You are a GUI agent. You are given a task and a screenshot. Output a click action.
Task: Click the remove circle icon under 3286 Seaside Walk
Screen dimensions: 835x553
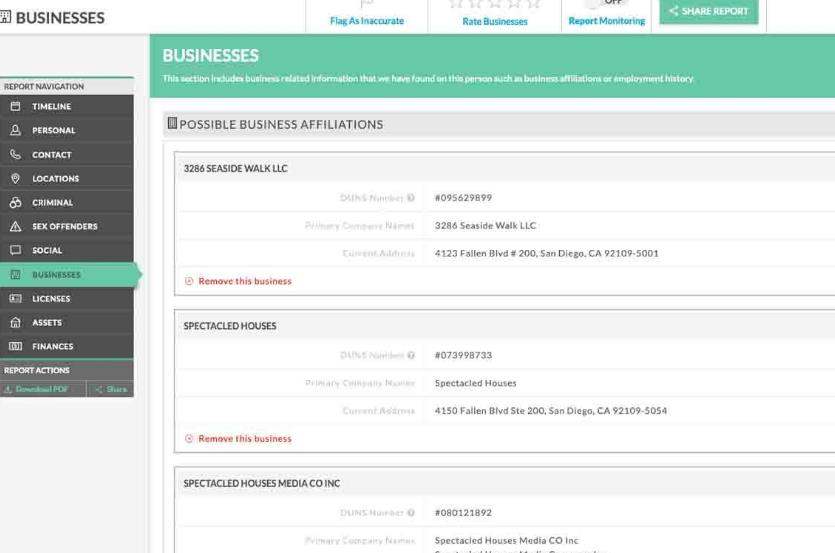[189, 281]
